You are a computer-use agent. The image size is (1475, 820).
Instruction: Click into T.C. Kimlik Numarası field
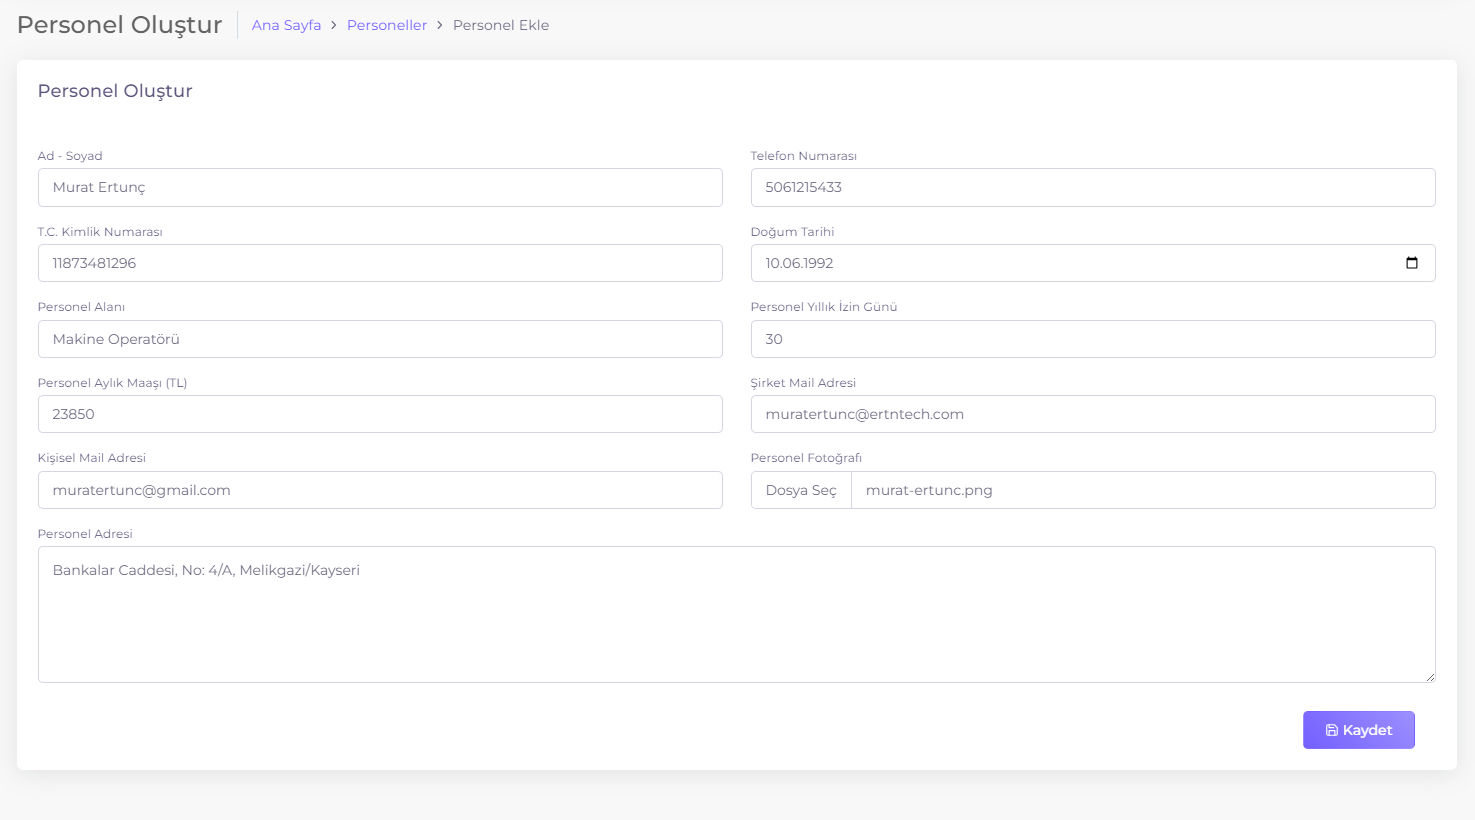(380, 263)
